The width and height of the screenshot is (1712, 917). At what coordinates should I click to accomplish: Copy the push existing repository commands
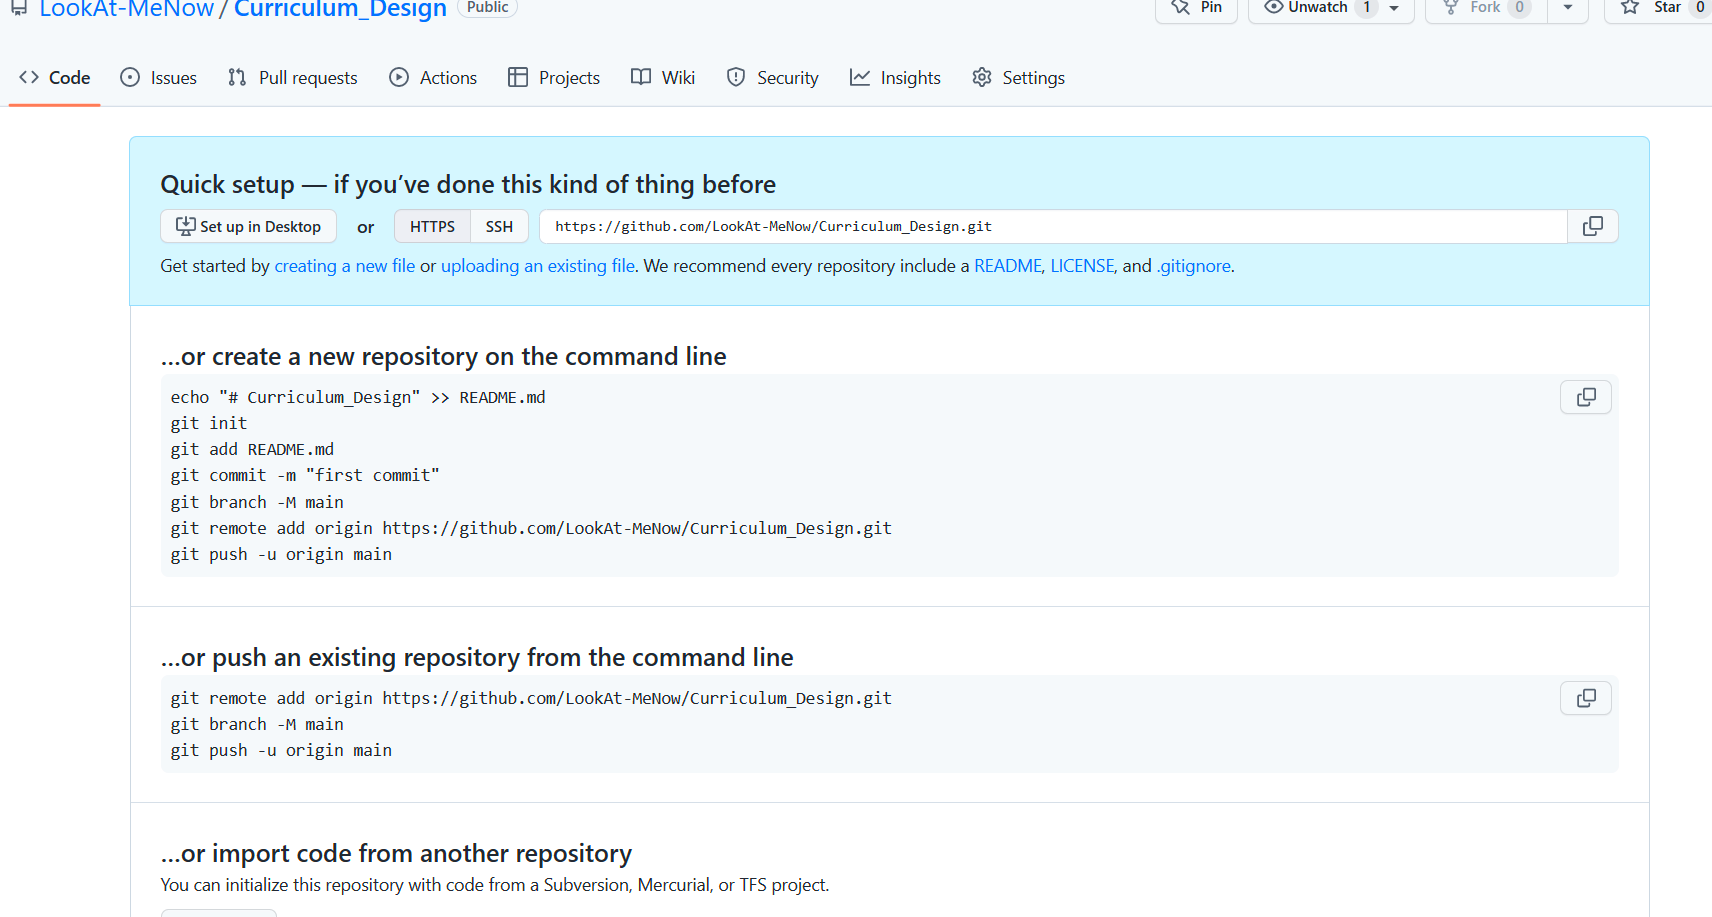tap(1586, 698)
